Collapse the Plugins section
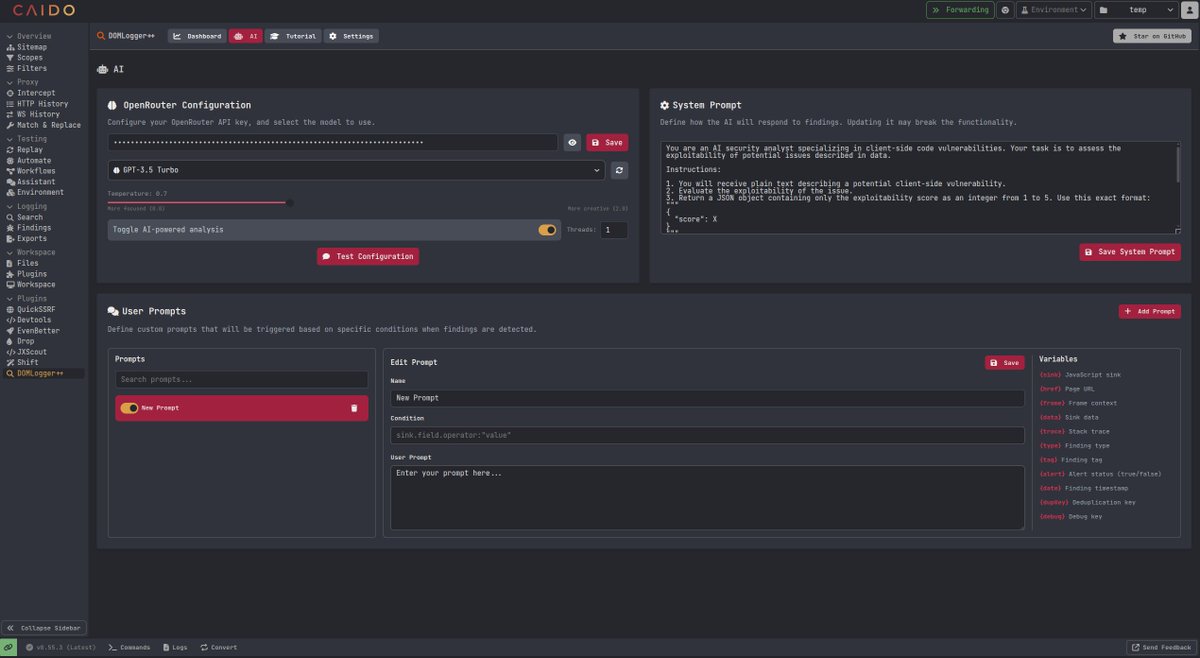 [26, 298]
